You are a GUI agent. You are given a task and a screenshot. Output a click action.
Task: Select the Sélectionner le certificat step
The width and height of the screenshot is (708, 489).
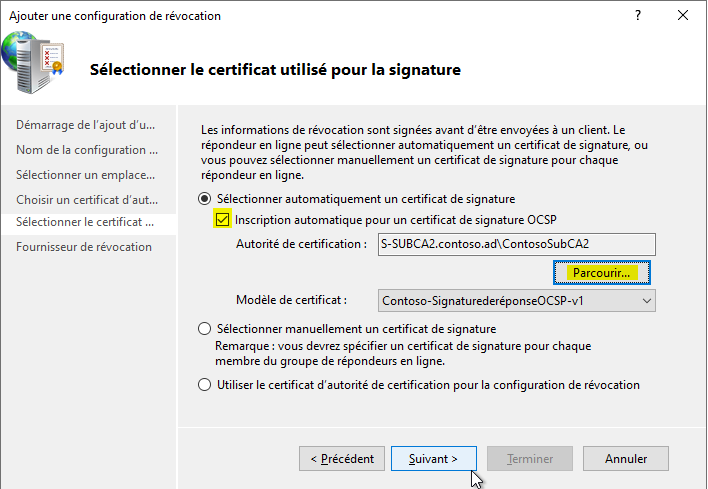coord(88,224)
